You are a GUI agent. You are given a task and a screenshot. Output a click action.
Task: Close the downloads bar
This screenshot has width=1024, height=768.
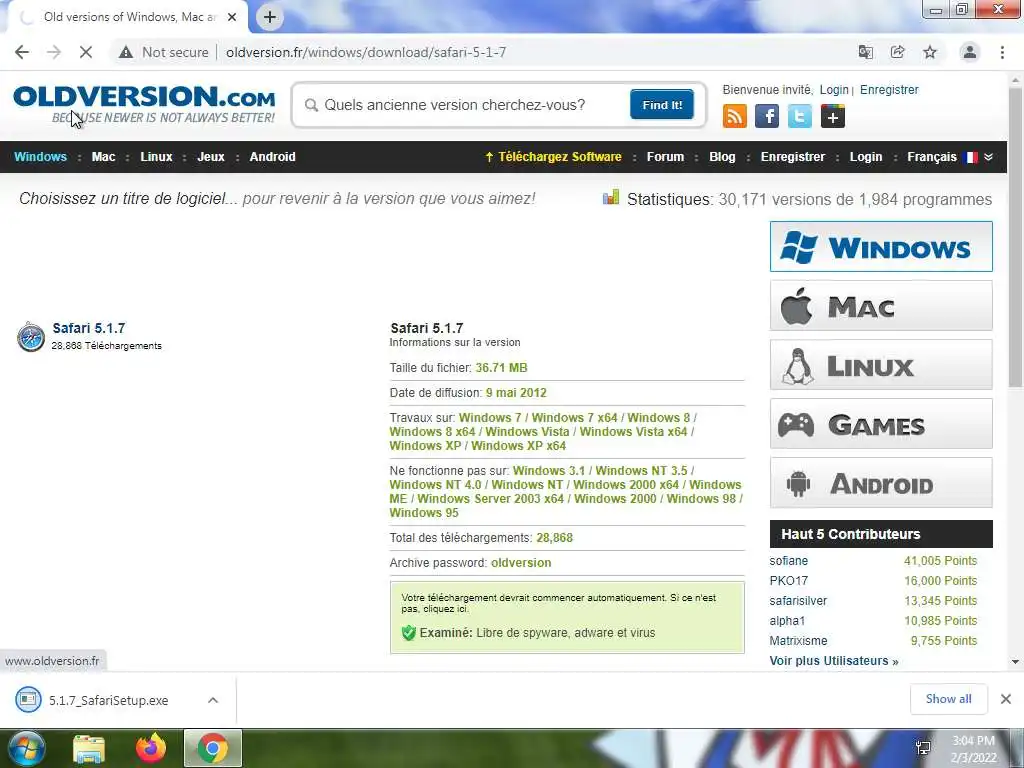(x=1006, y=699)
